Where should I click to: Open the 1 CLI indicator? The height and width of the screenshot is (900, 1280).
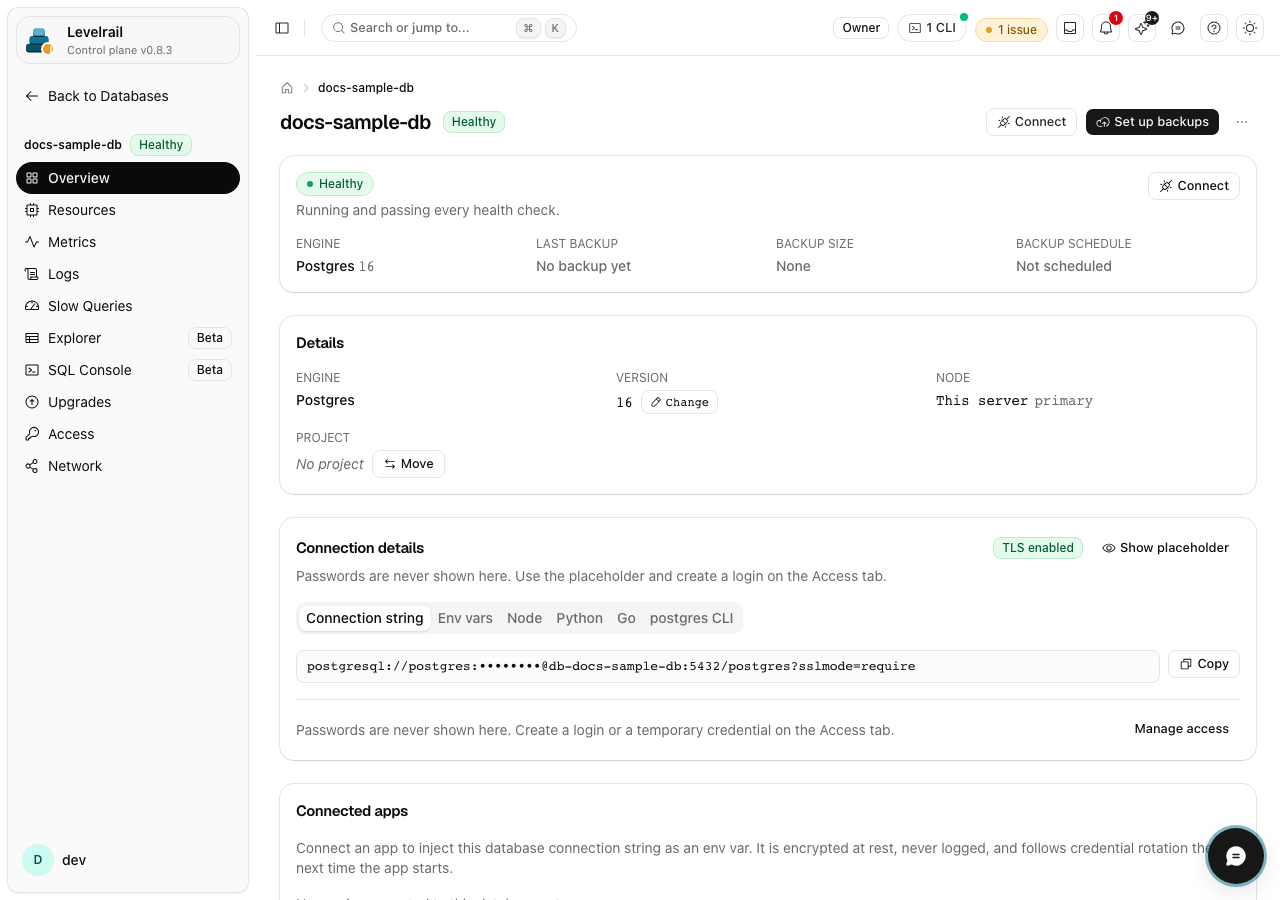(932, 28)
